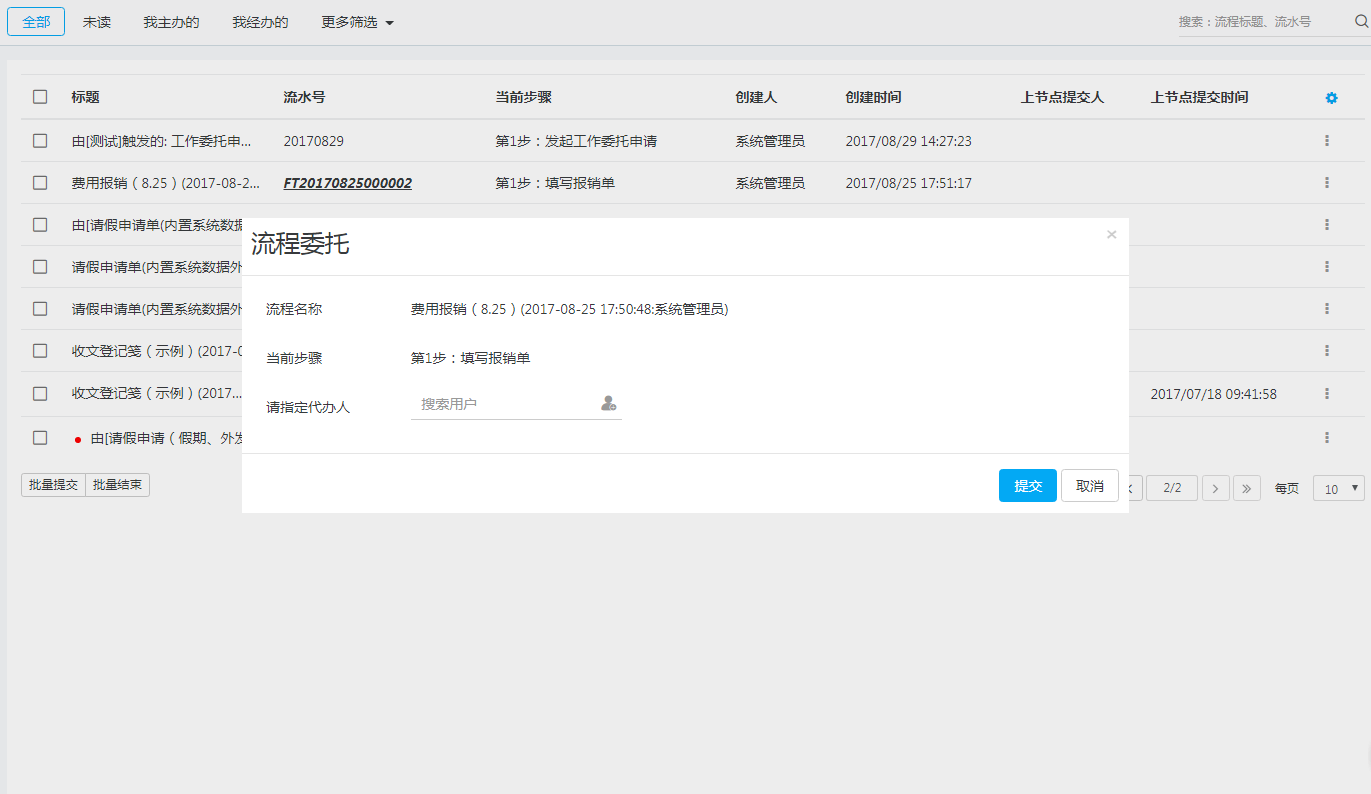Check the select-all checkbox in the header
This screenshot has width=1371, height=794.
point(40,96)
